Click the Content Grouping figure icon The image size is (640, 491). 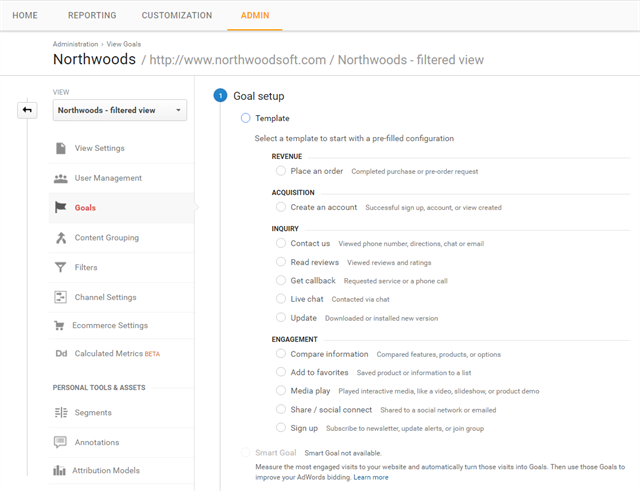61,238
